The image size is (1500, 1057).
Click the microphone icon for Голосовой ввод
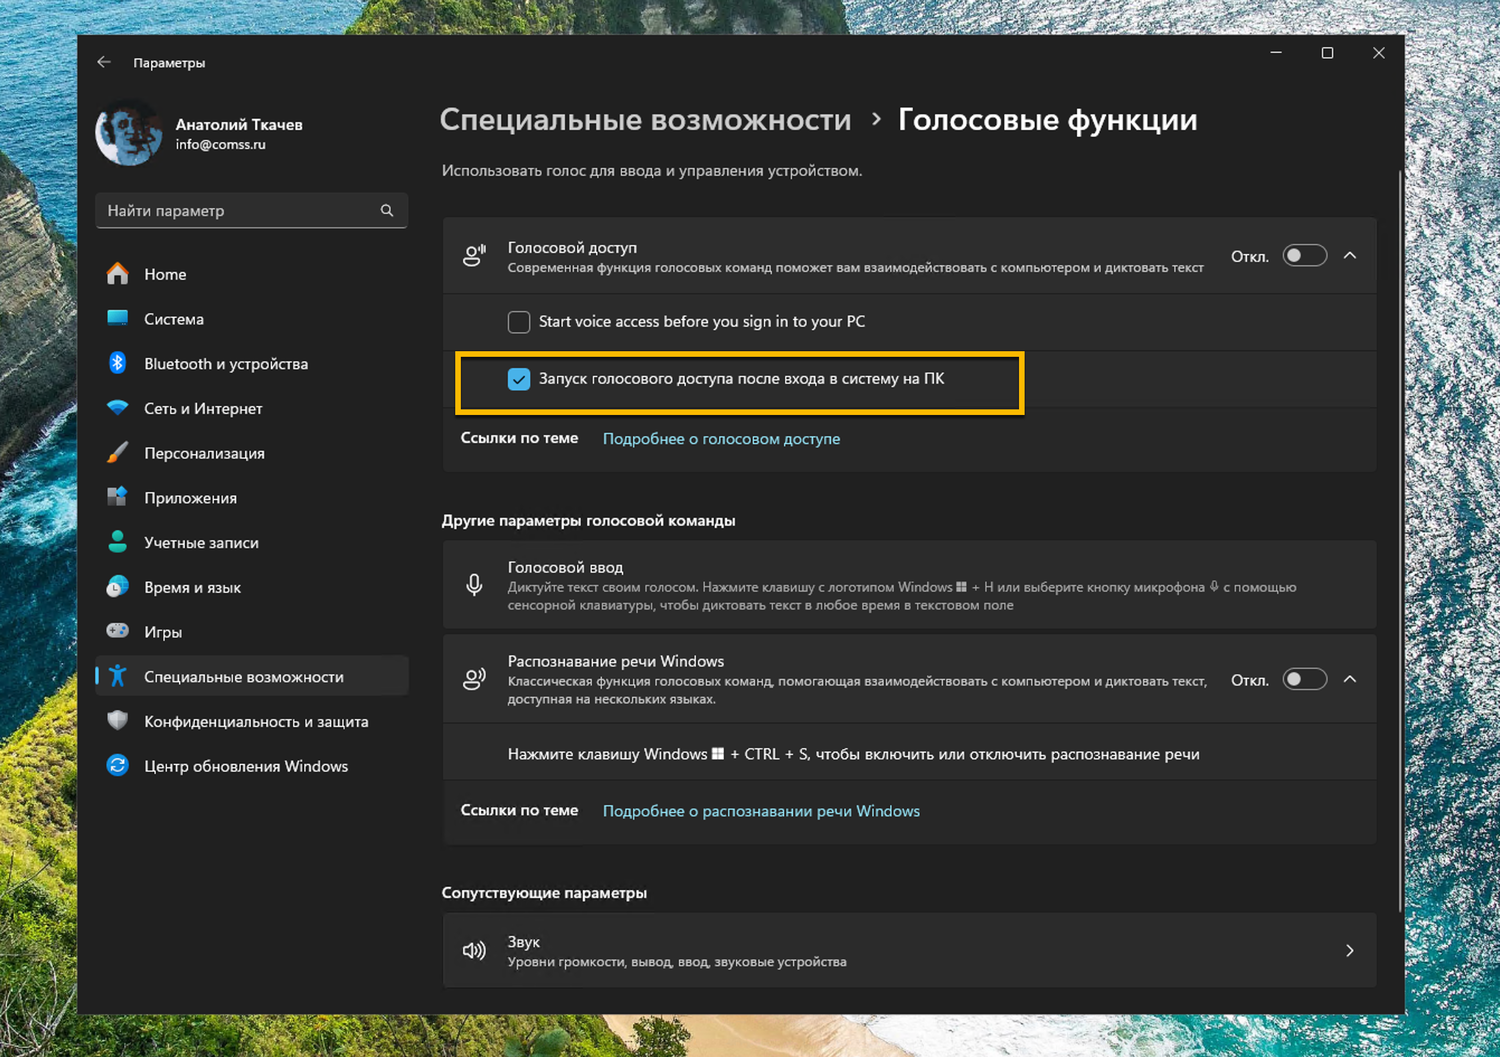[474, 585]
